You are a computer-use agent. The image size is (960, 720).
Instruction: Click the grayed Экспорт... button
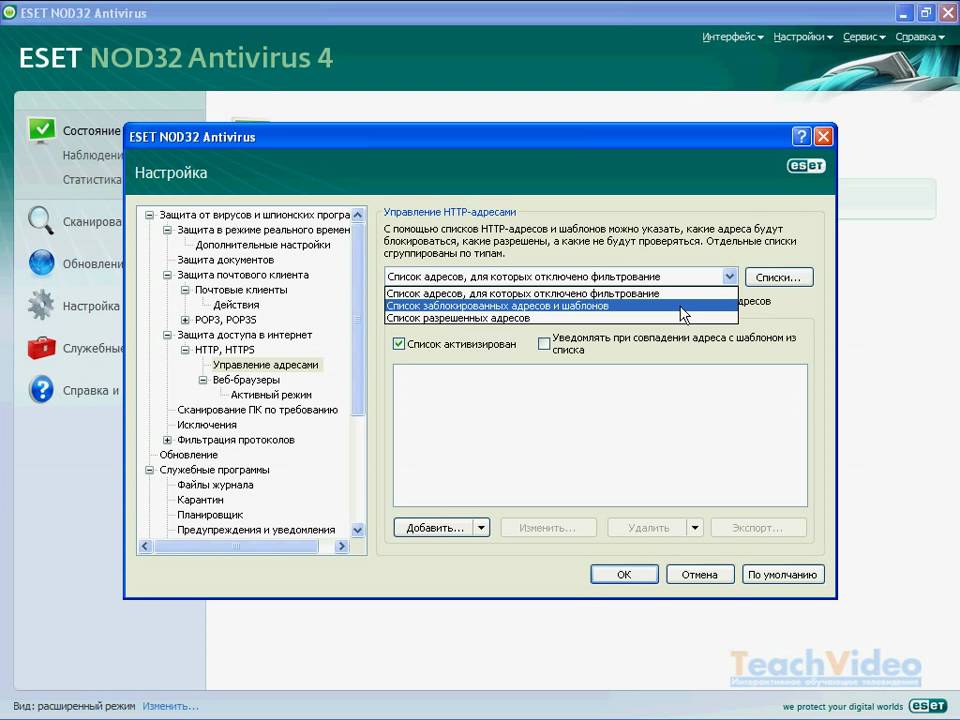tap(758, 527)
